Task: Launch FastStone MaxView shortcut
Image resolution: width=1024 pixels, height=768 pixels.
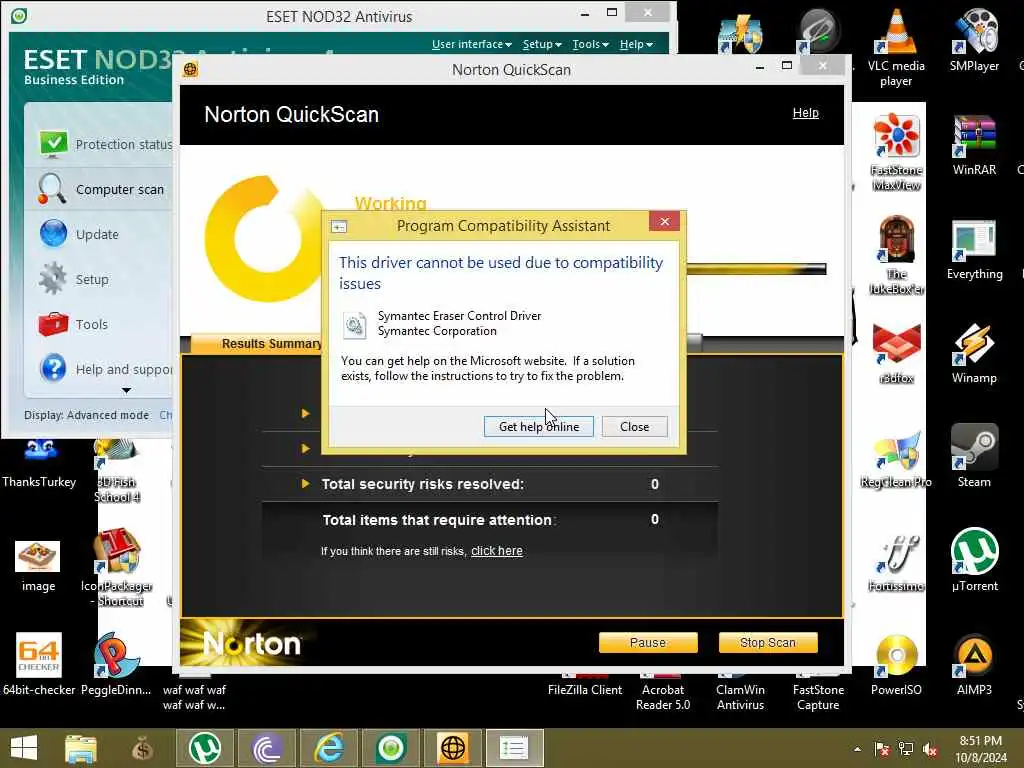Action: [897, 152]
